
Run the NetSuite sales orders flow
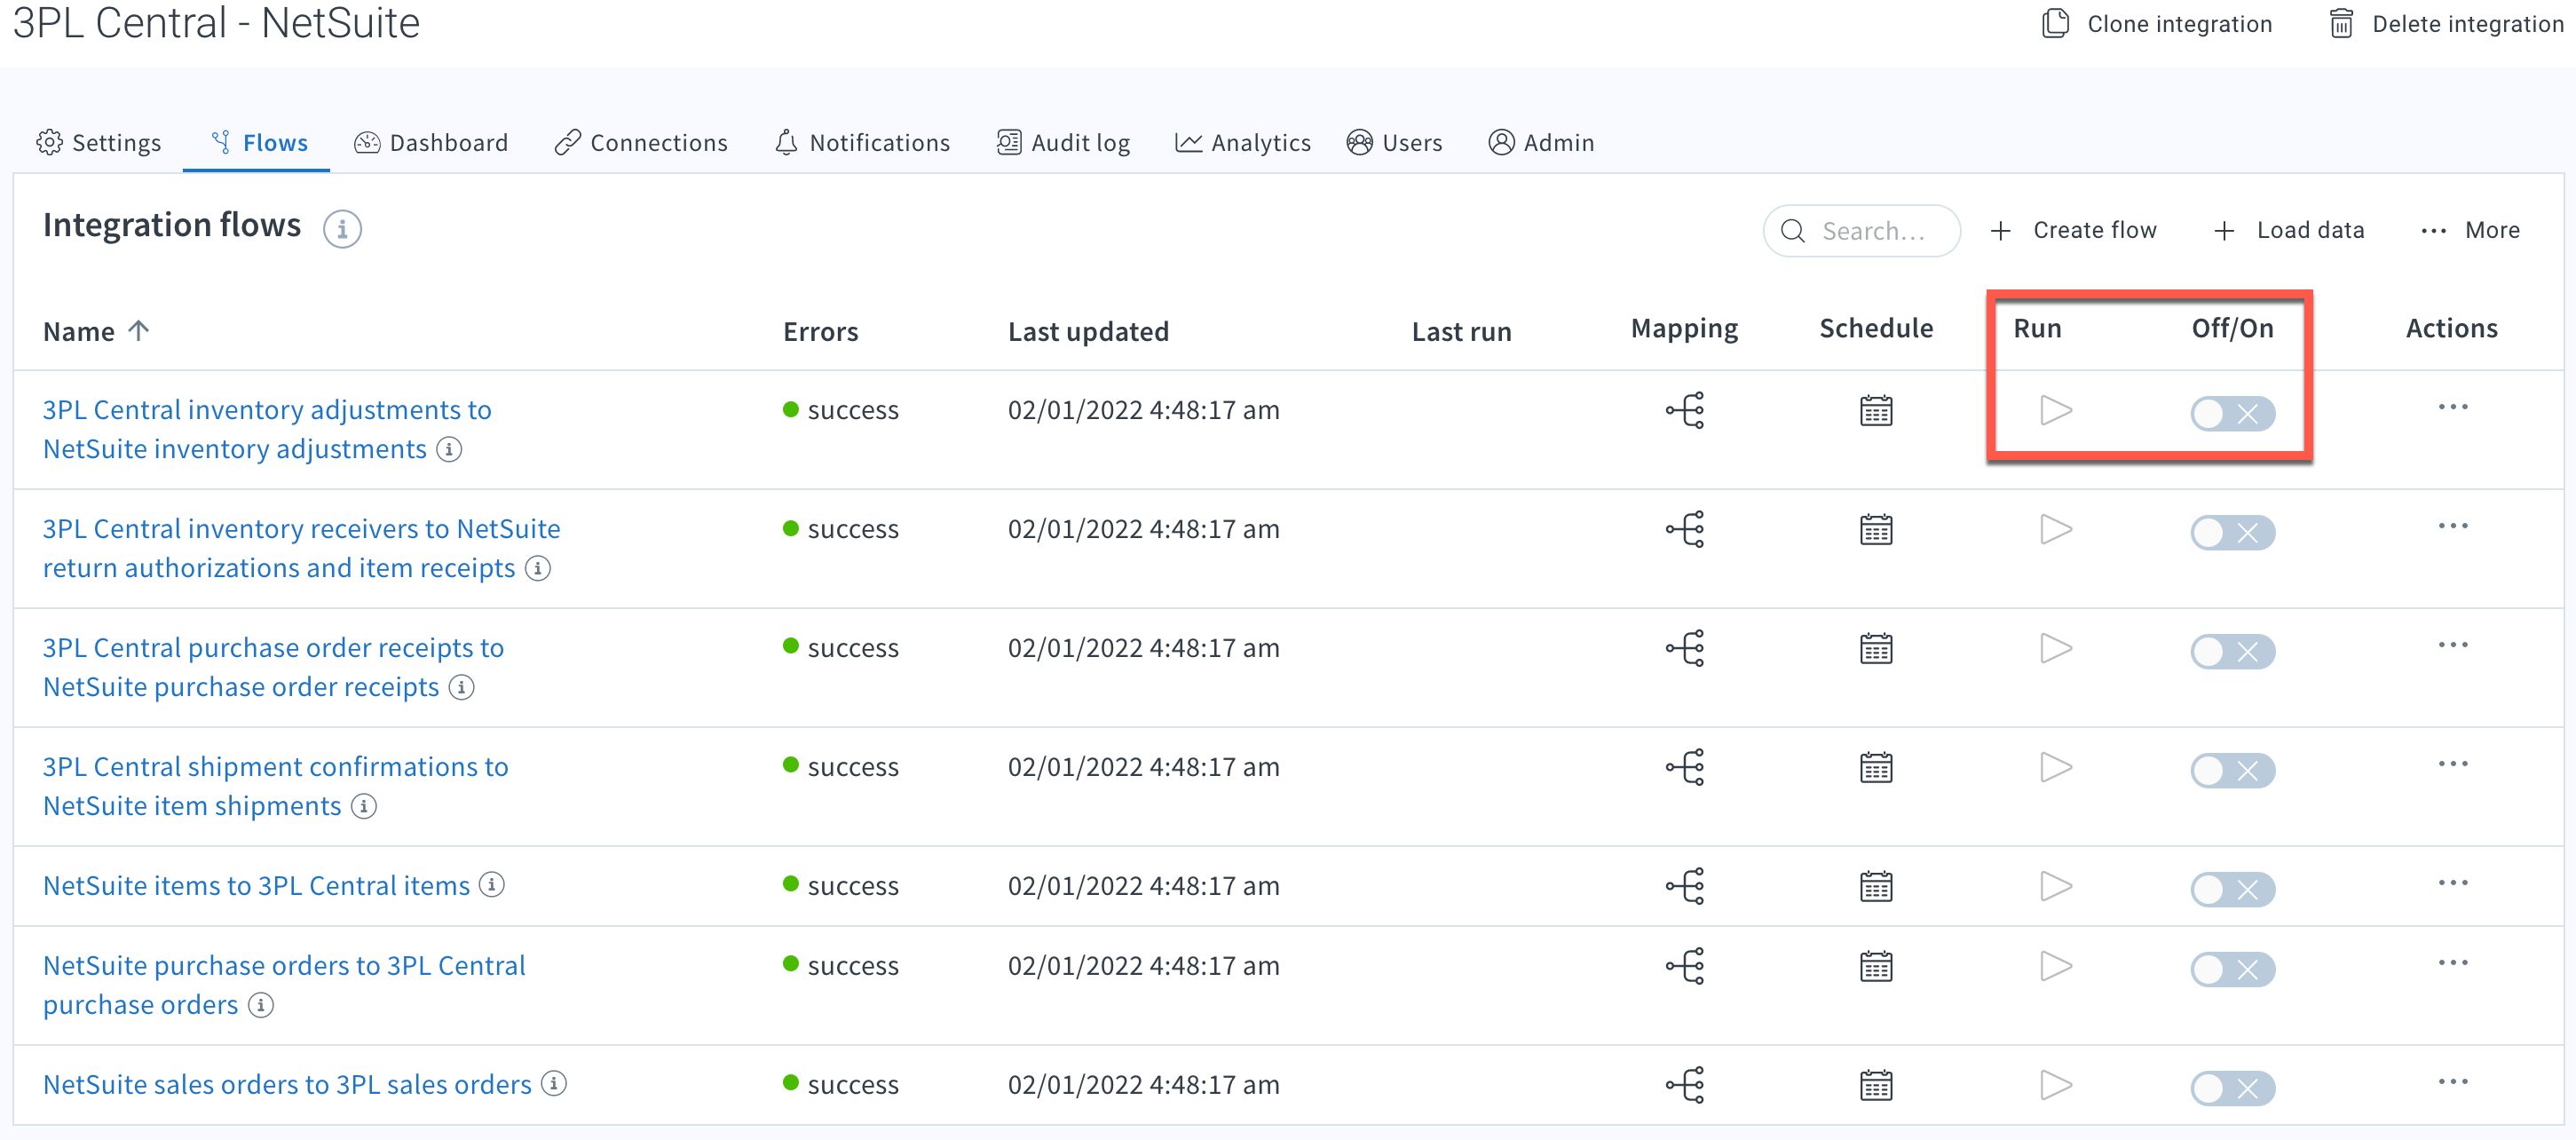(2055, 1085)
